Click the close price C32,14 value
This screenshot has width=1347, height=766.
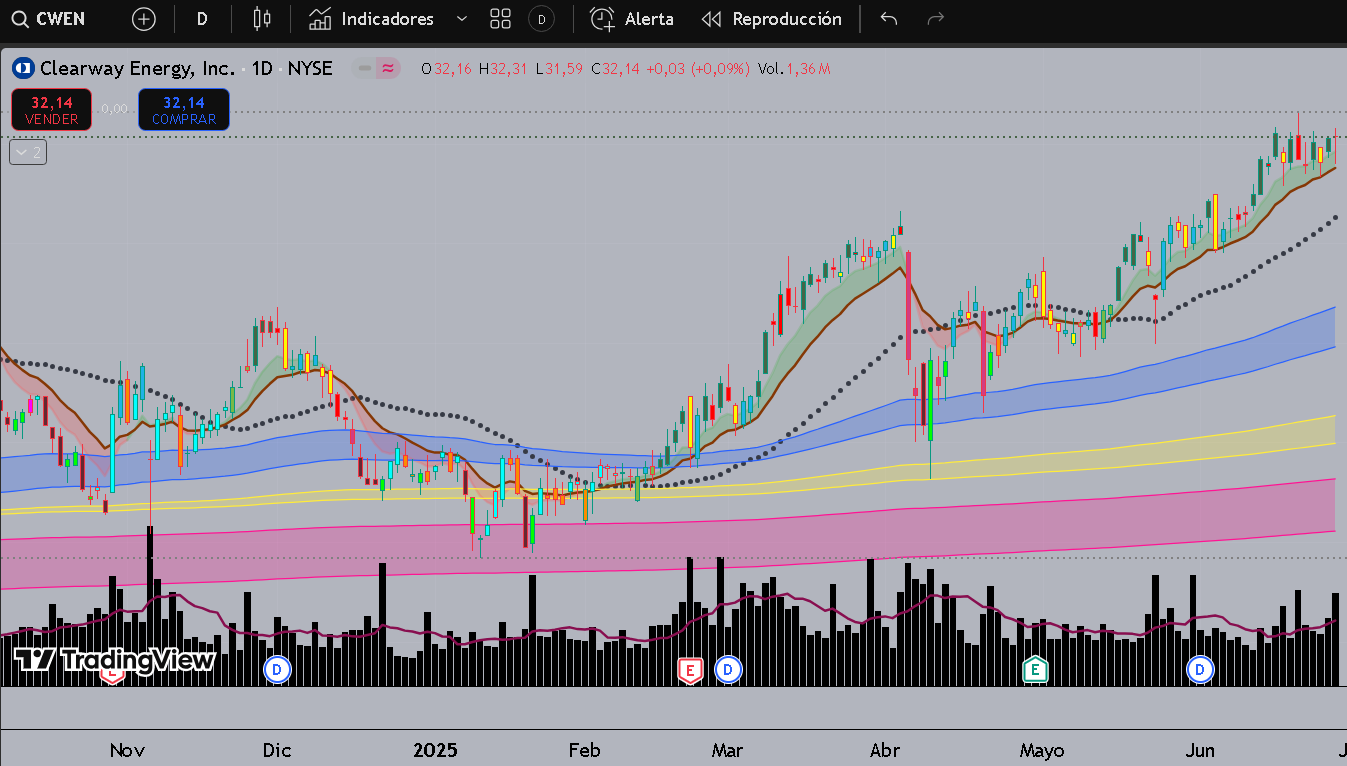point(616,69)
